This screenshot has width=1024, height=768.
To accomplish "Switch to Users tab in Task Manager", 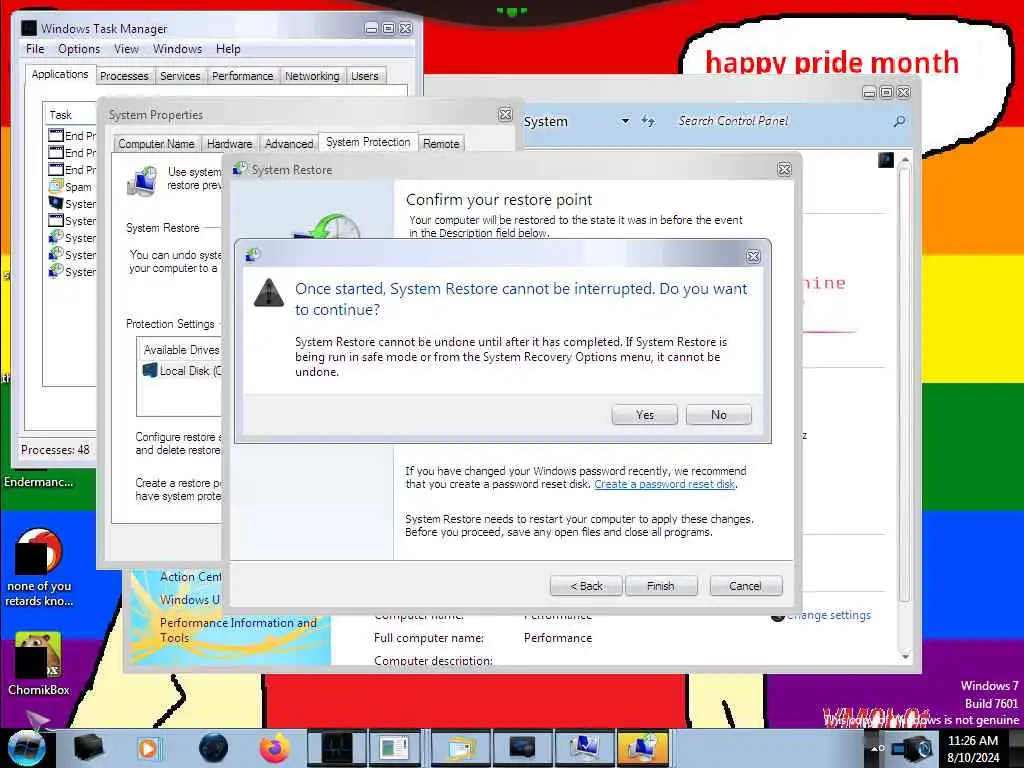I will 364,76.
